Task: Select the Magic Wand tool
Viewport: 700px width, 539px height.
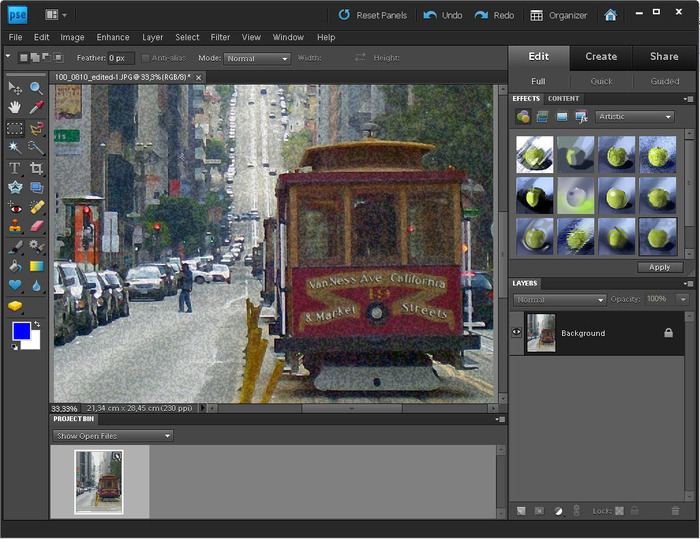Action: tap(15, 147)
